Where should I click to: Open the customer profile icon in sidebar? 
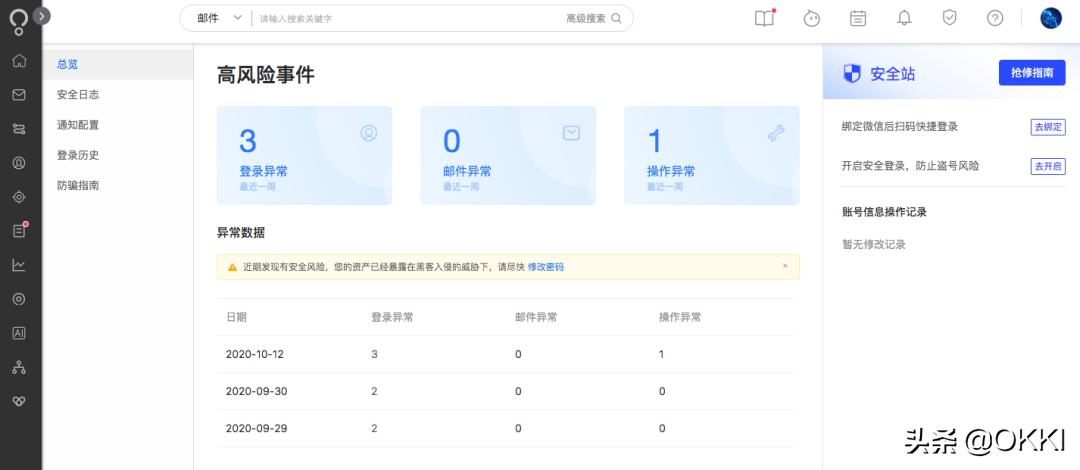pyautogui.click(x=19, y=163)
